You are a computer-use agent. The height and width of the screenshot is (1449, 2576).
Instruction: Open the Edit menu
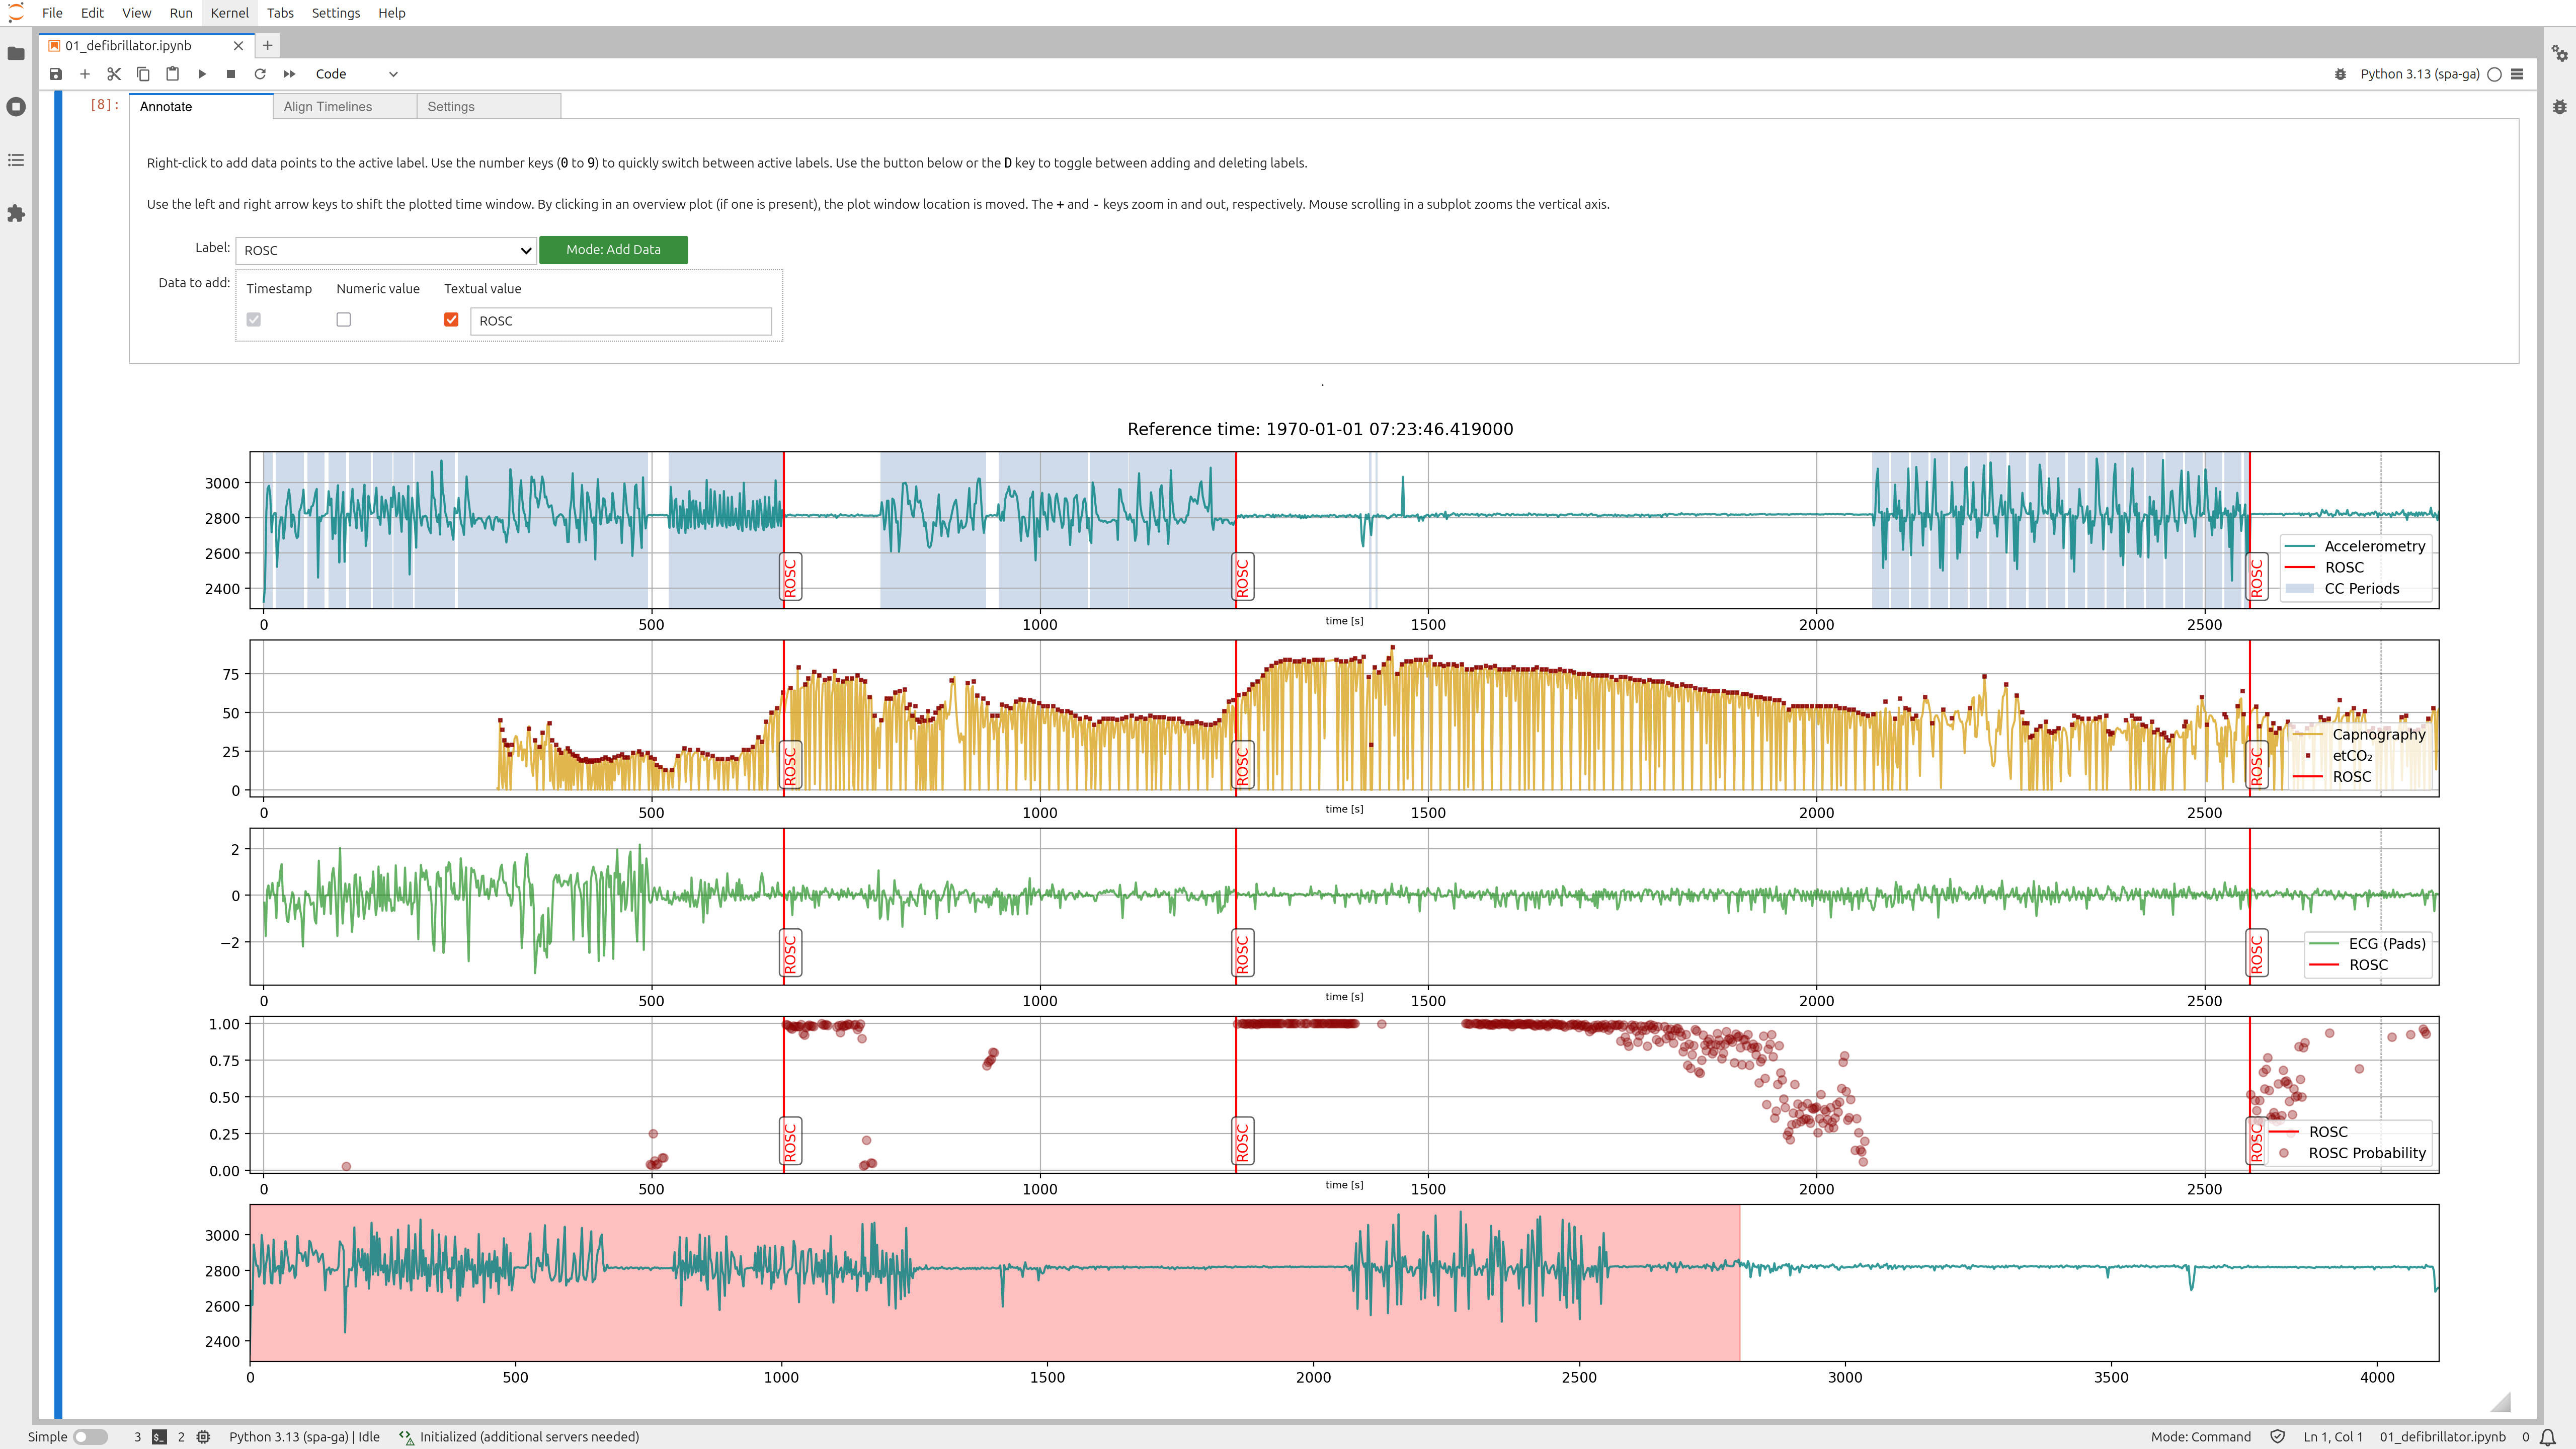click(x=92, y=13)
